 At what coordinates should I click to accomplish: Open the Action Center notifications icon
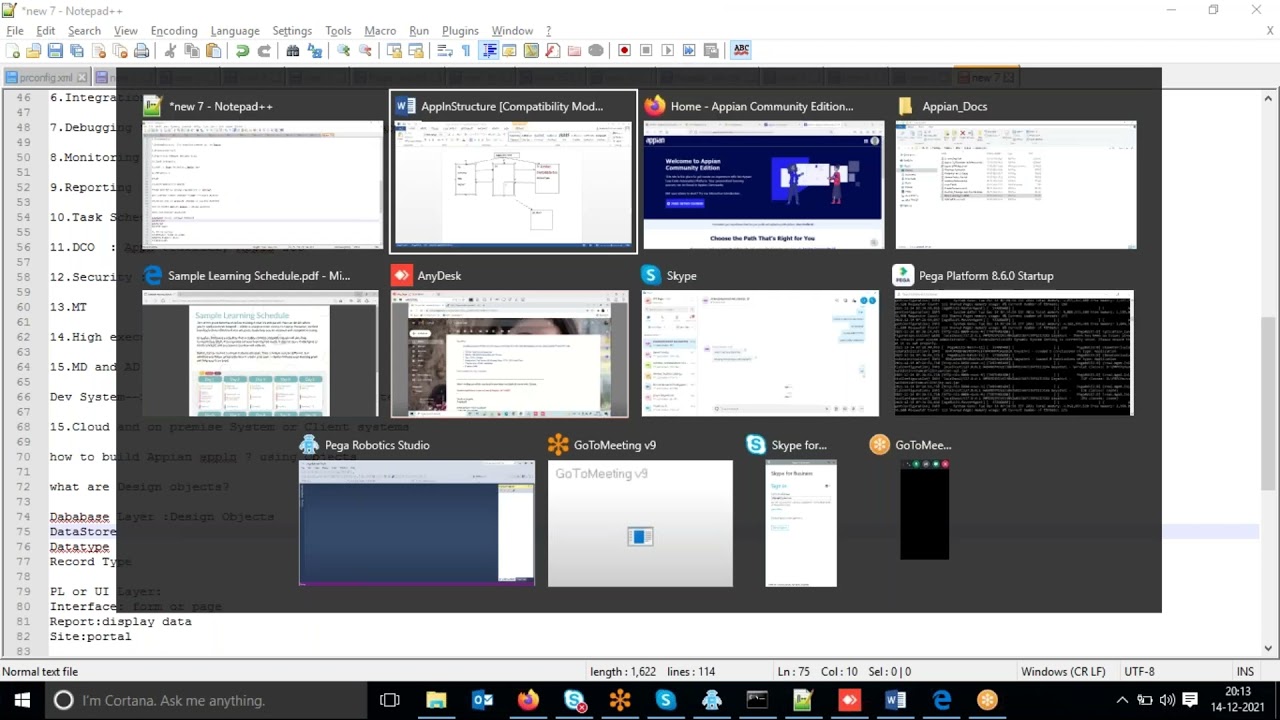pyautogui.click(x=1190, y=700)
